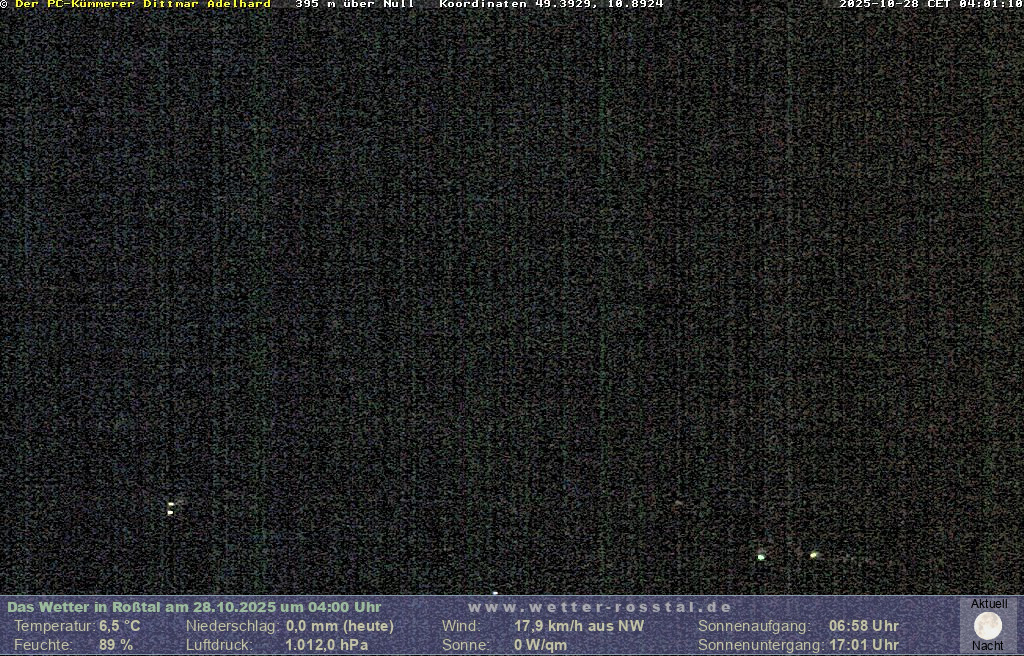
Task: Click the Niederschlag value 0,0 mm (heute)
Action: 340,626
